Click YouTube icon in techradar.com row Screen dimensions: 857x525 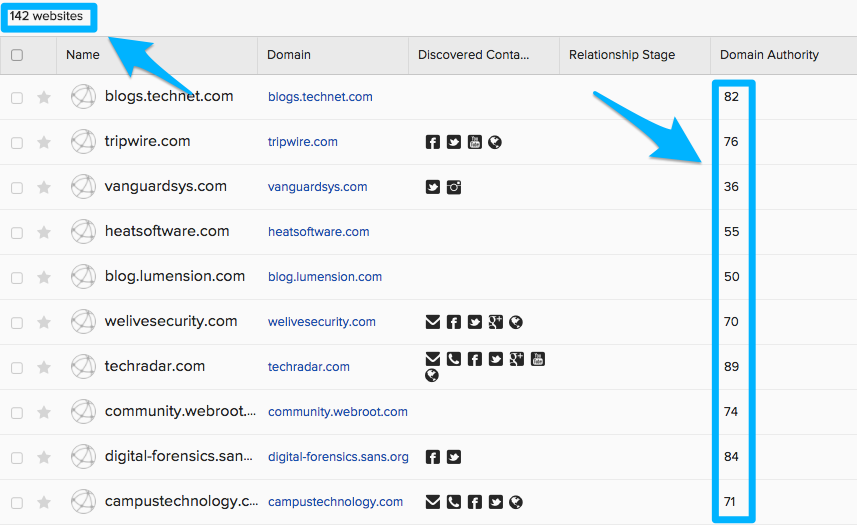click(538, 359)
